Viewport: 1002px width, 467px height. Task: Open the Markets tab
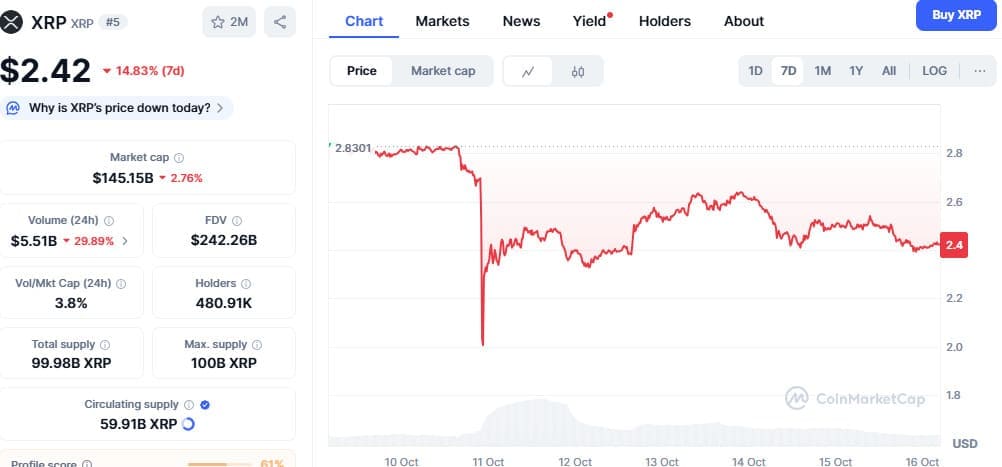click(442, 21)
